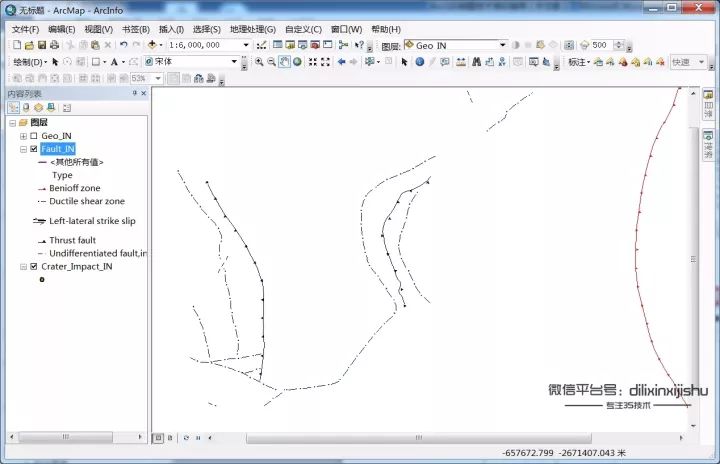Switch to List By Source view
Image resolution: width=720 pixels, height=464 pixels.
26,108
